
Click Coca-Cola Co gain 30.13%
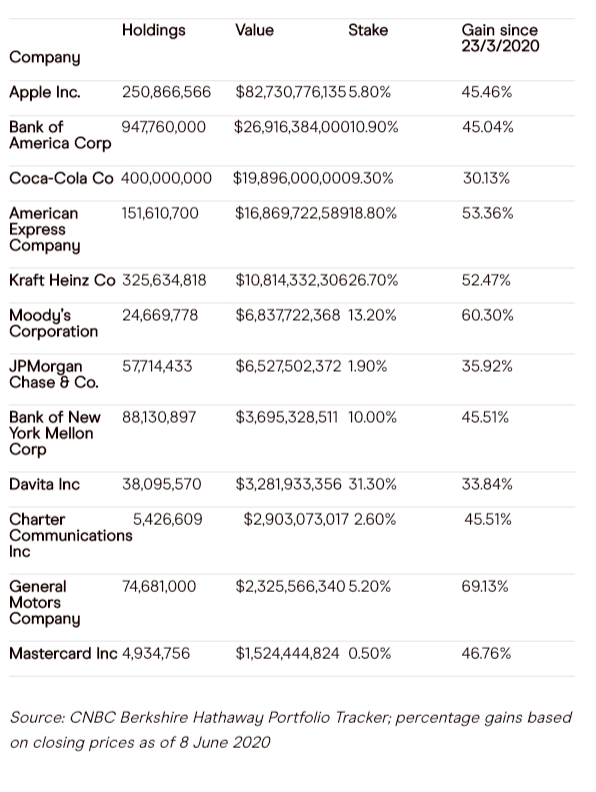[486, 178]
